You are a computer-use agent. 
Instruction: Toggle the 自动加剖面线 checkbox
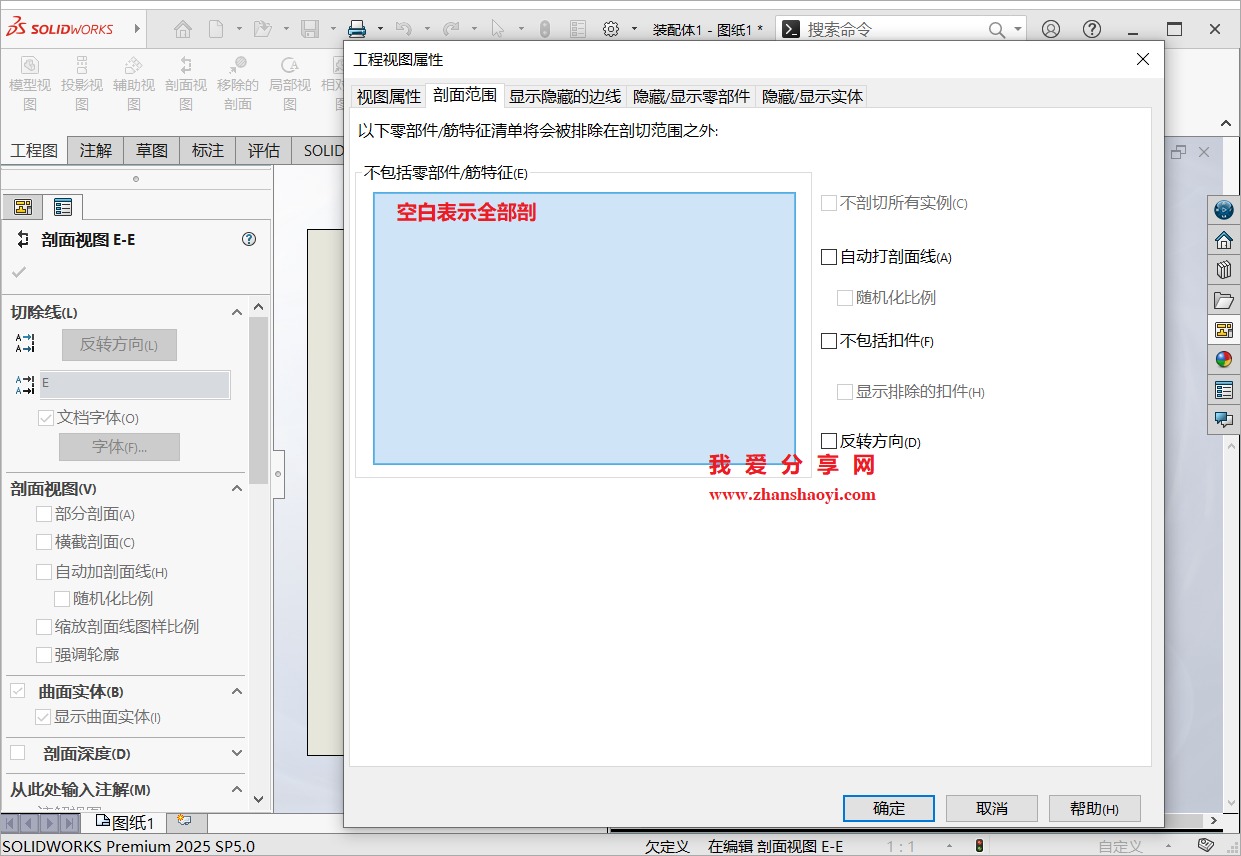point(44,572)
